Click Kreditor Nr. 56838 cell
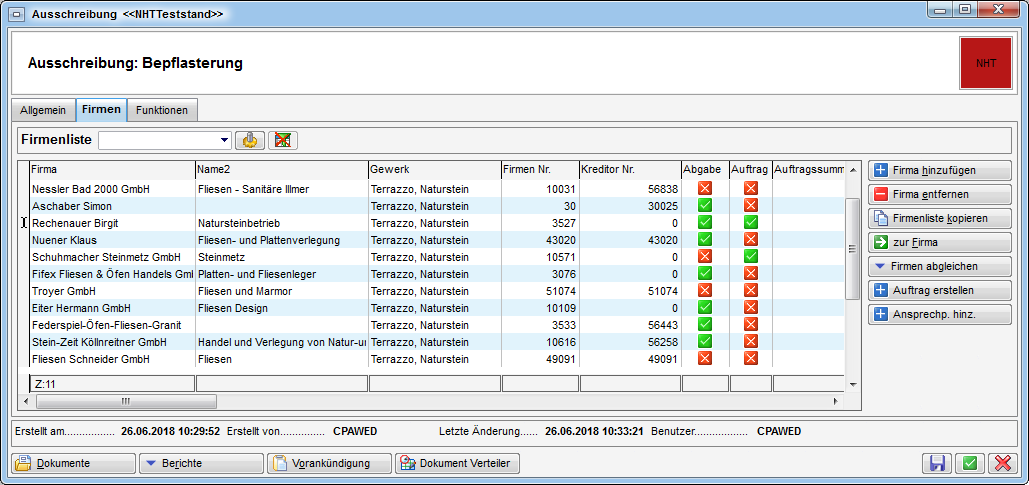The width and height of the screenshot is (1029, 485). (630, 189)
